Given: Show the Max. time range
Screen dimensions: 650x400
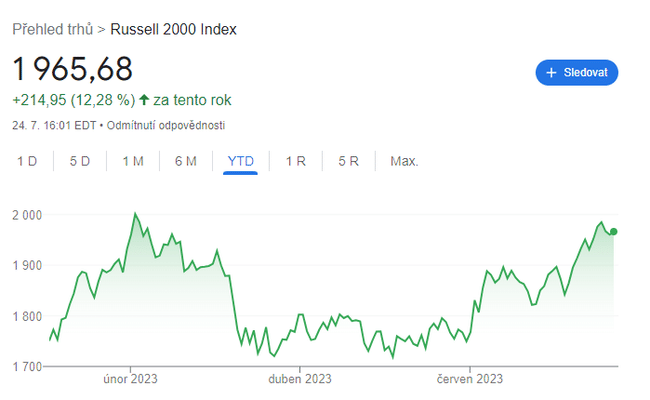Looking at the screenshot, I should 404,161.
